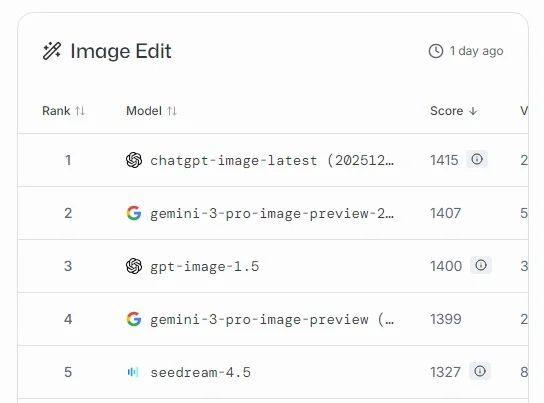Open the seedream-4.5 model link

[x=200, y=372]
